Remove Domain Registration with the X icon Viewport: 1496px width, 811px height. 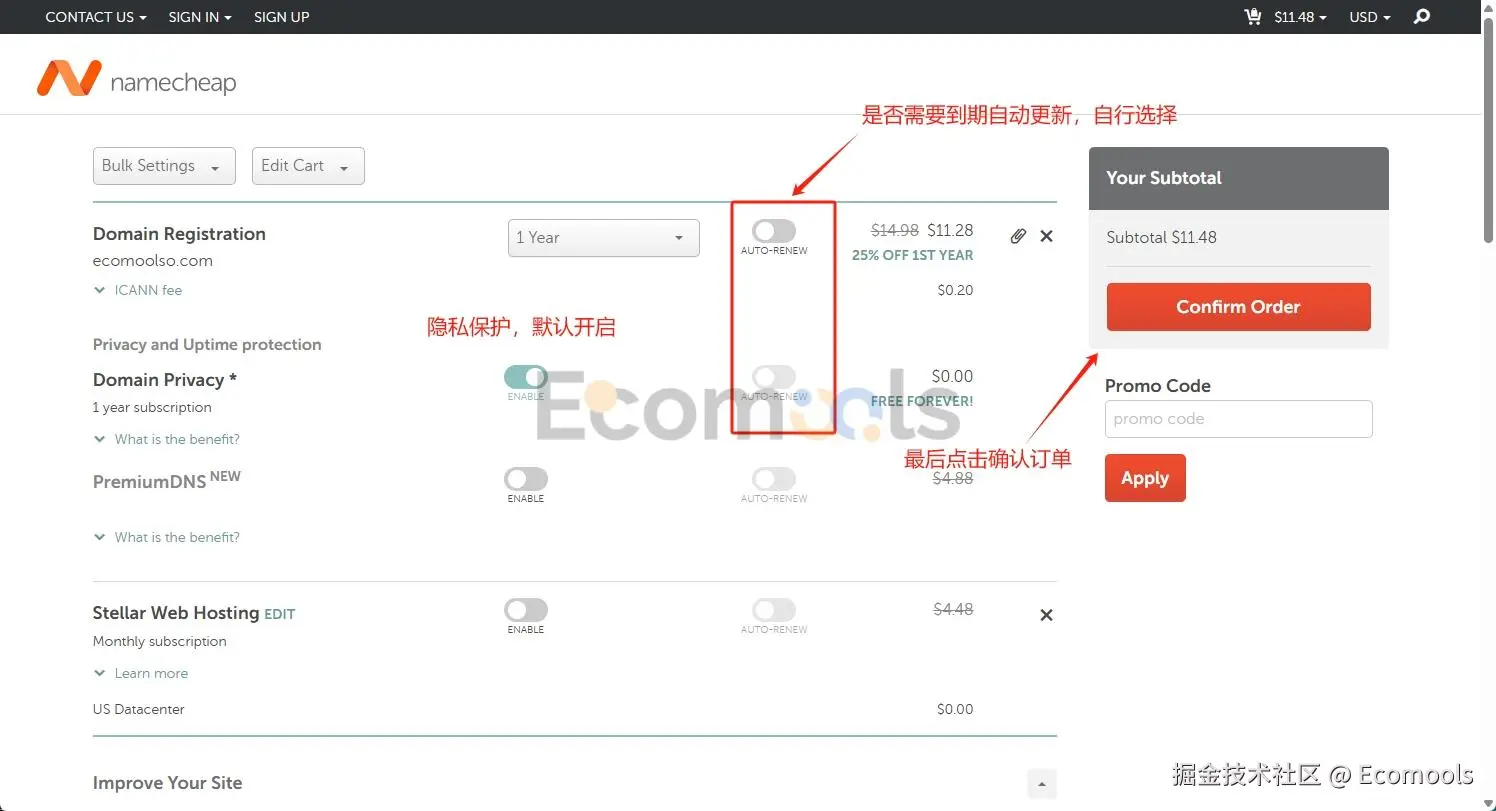point(1046,236)
